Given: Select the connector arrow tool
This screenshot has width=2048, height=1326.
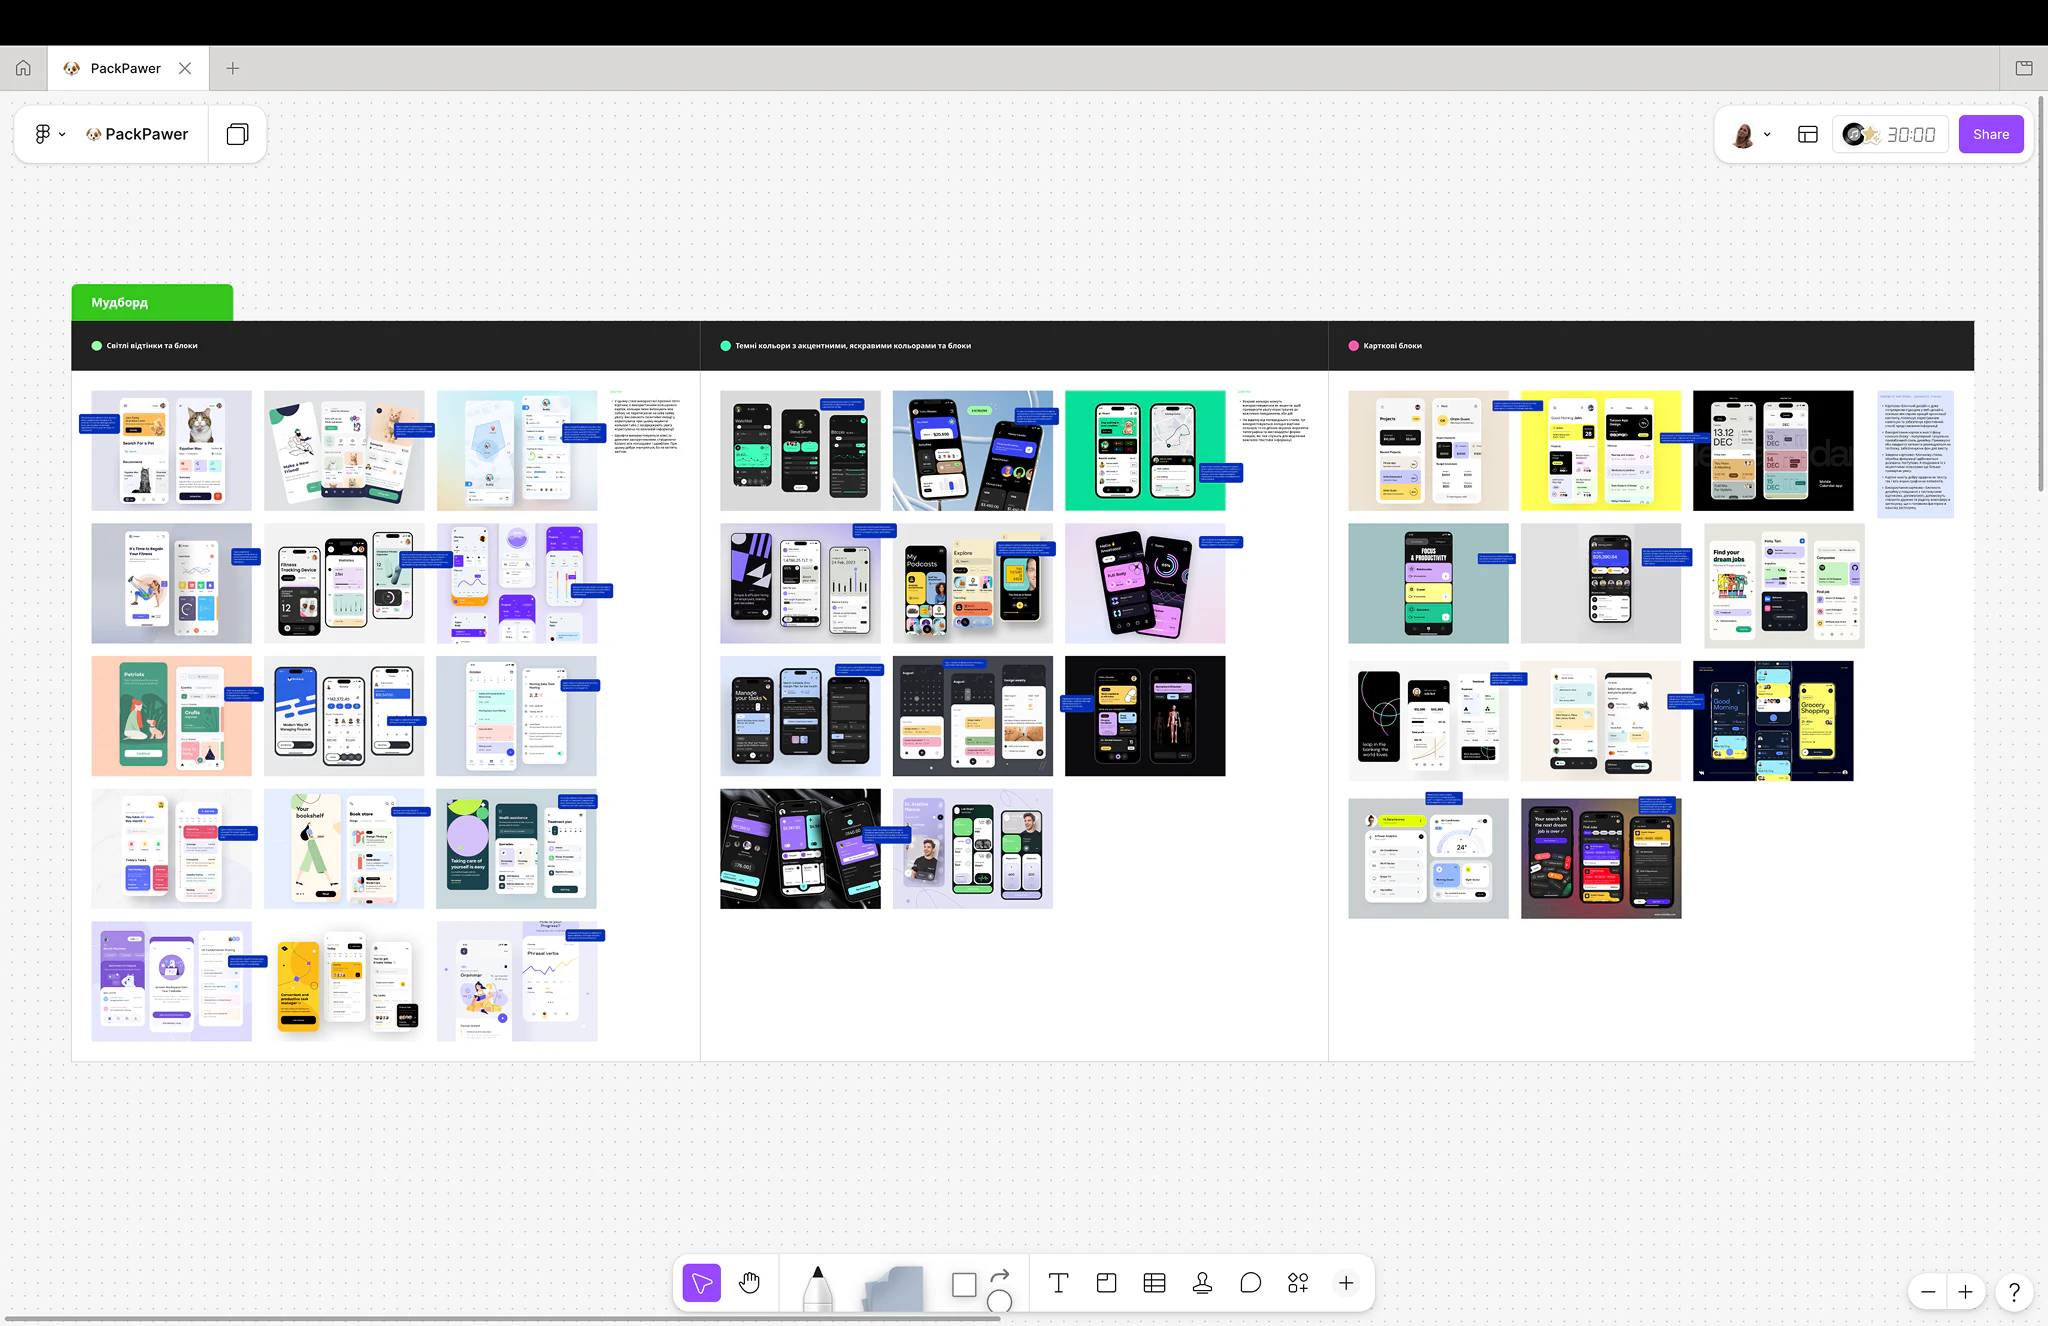Looking at the screenshot, I should 1000,1275.
